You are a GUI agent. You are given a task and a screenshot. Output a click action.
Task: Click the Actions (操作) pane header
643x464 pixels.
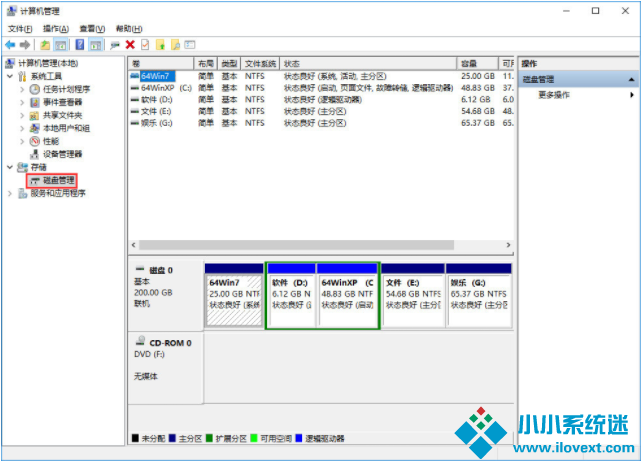(579, 64)
